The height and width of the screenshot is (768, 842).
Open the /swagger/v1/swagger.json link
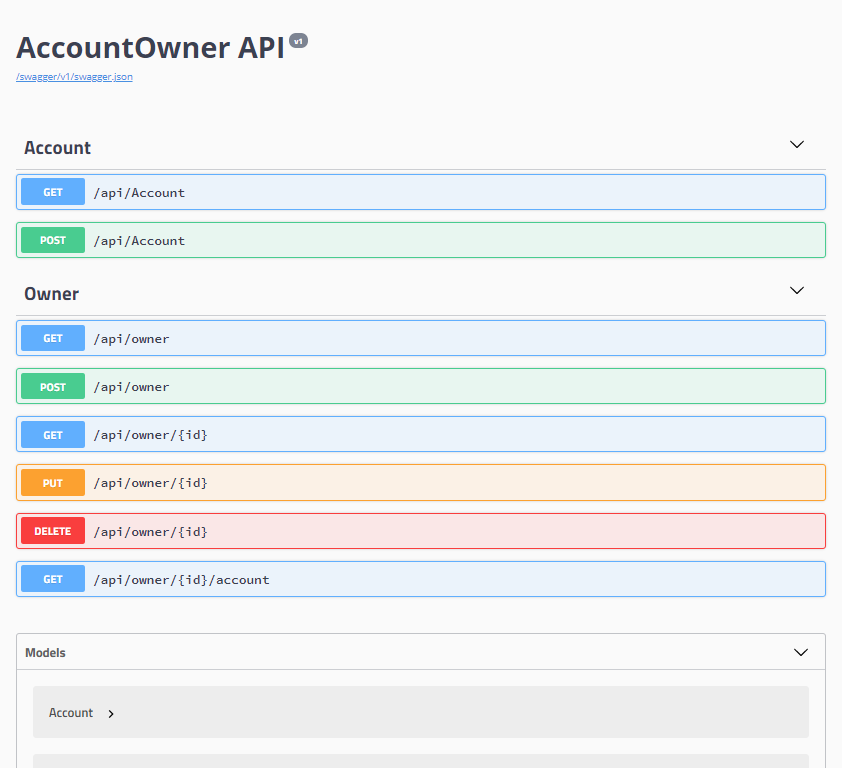[74, 77]
